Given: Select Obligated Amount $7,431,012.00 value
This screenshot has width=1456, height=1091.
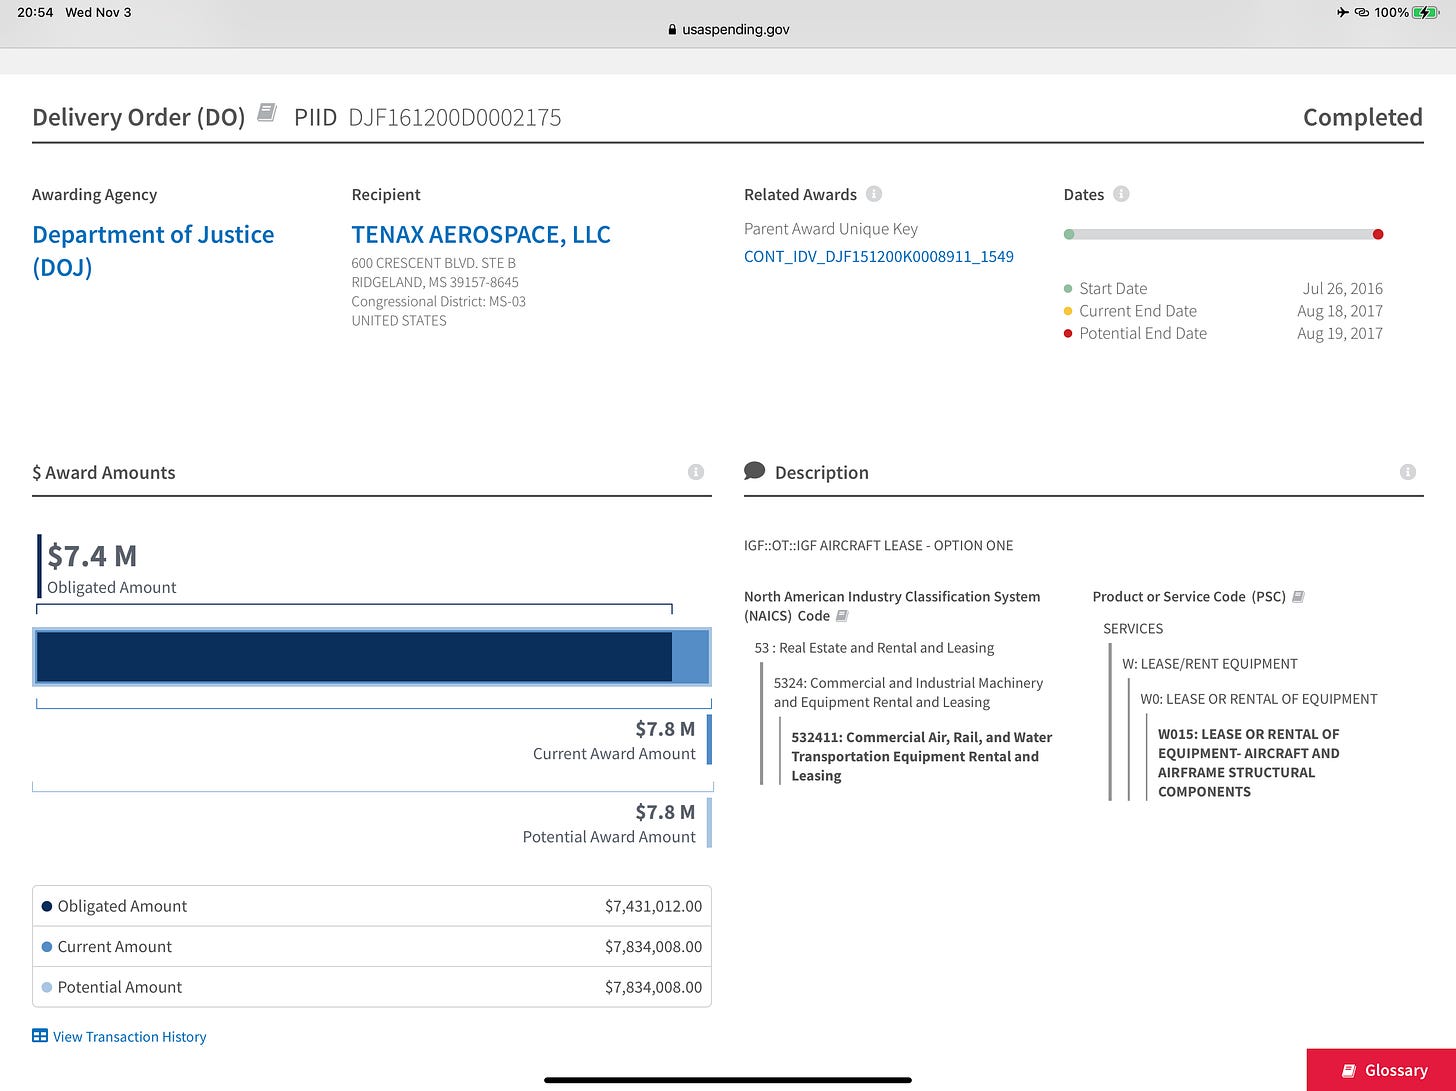Looking at the screenshot, I should [653, 906].
